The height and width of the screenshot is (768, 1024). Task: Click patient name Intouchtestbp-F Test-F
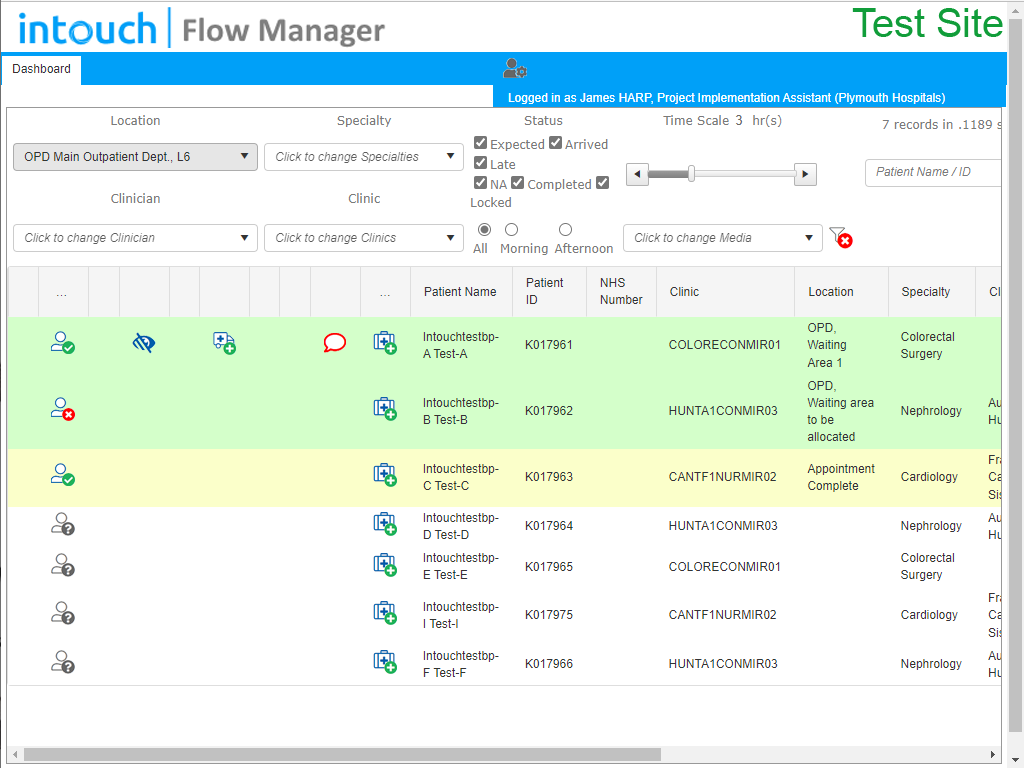460,664
